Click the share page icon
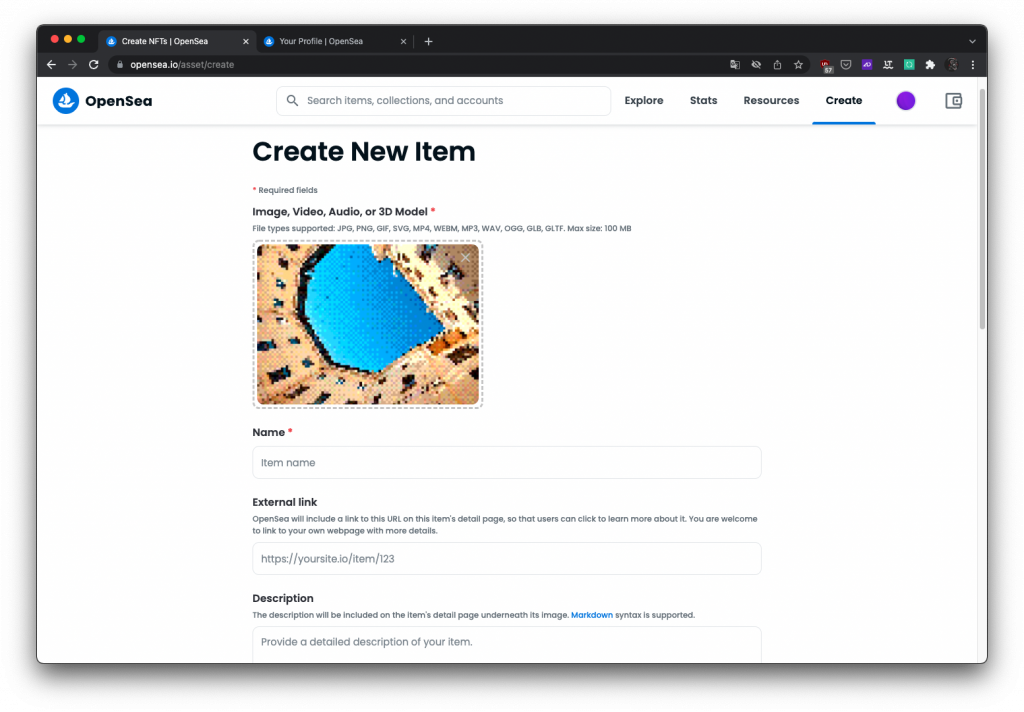Viewport: 1024px width, 712px height. tap(777, 65)
